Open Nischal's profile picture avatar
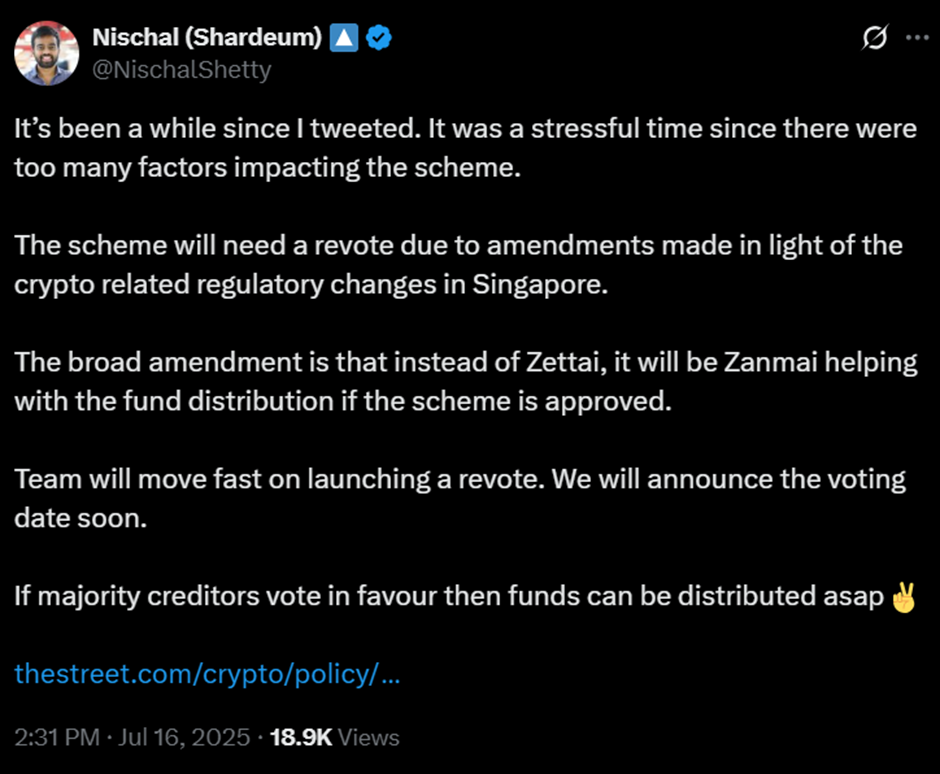This screenshot has width=940, height=774. (x=47, y=53)
